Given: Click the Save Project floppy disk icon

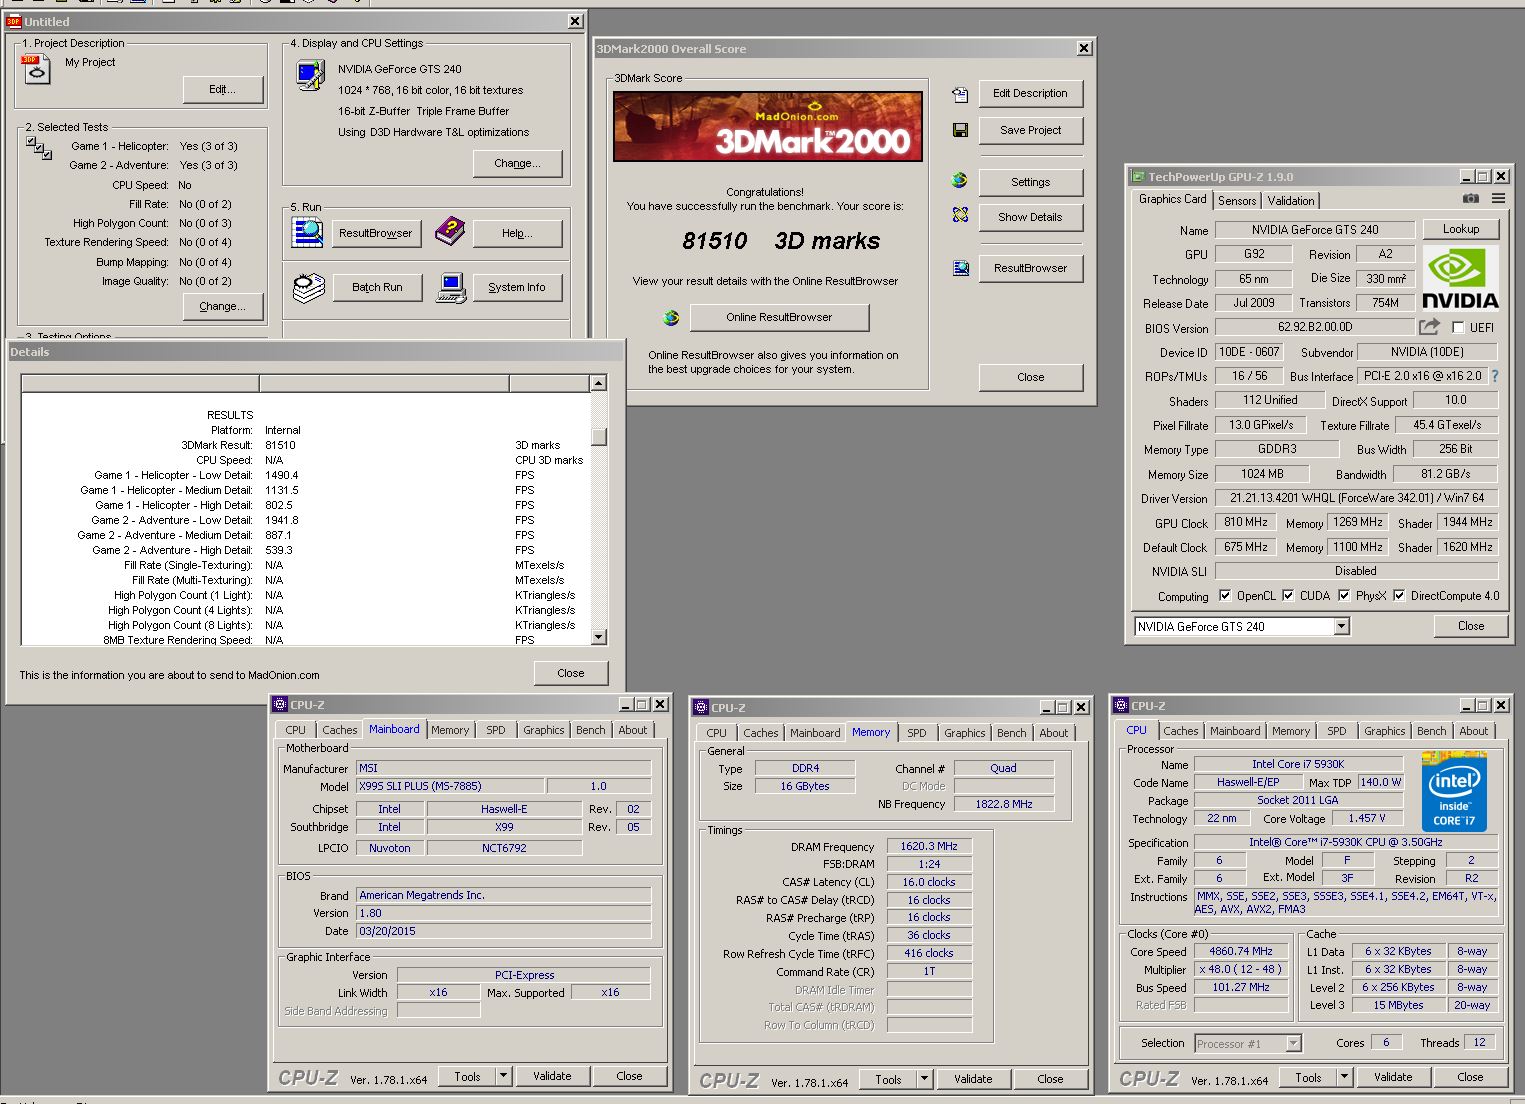Looking at the screenshot, I should pyautogui.click(x=960, y=130).
